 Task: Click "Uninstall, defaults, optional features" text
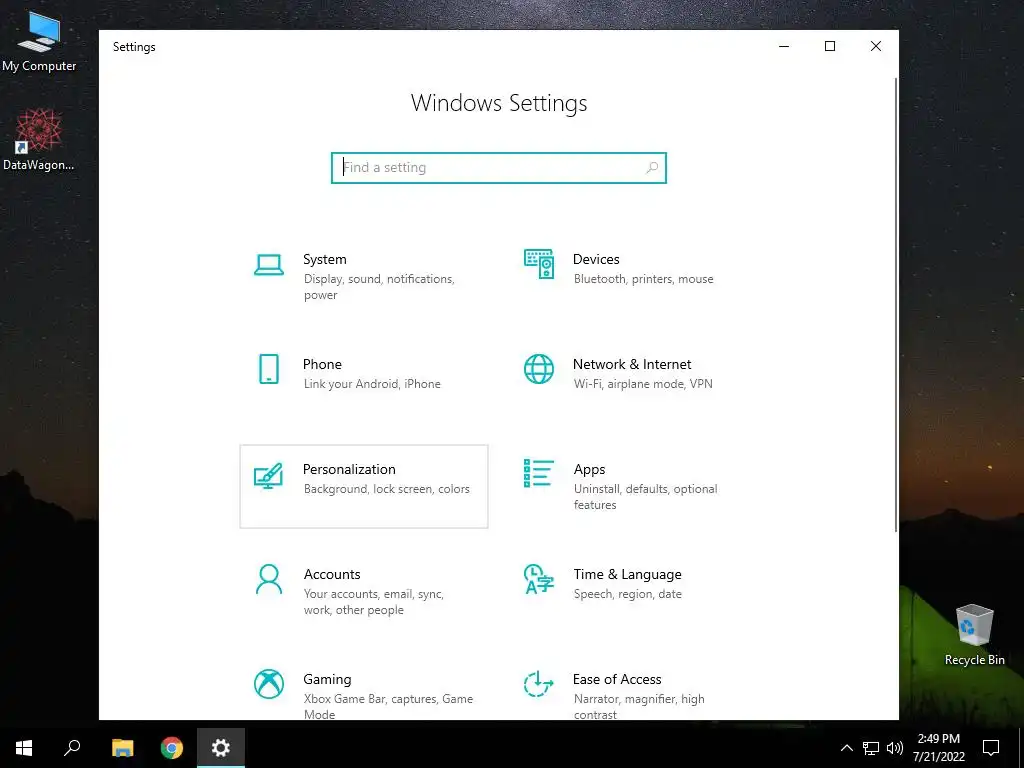(x=645, y=497)
